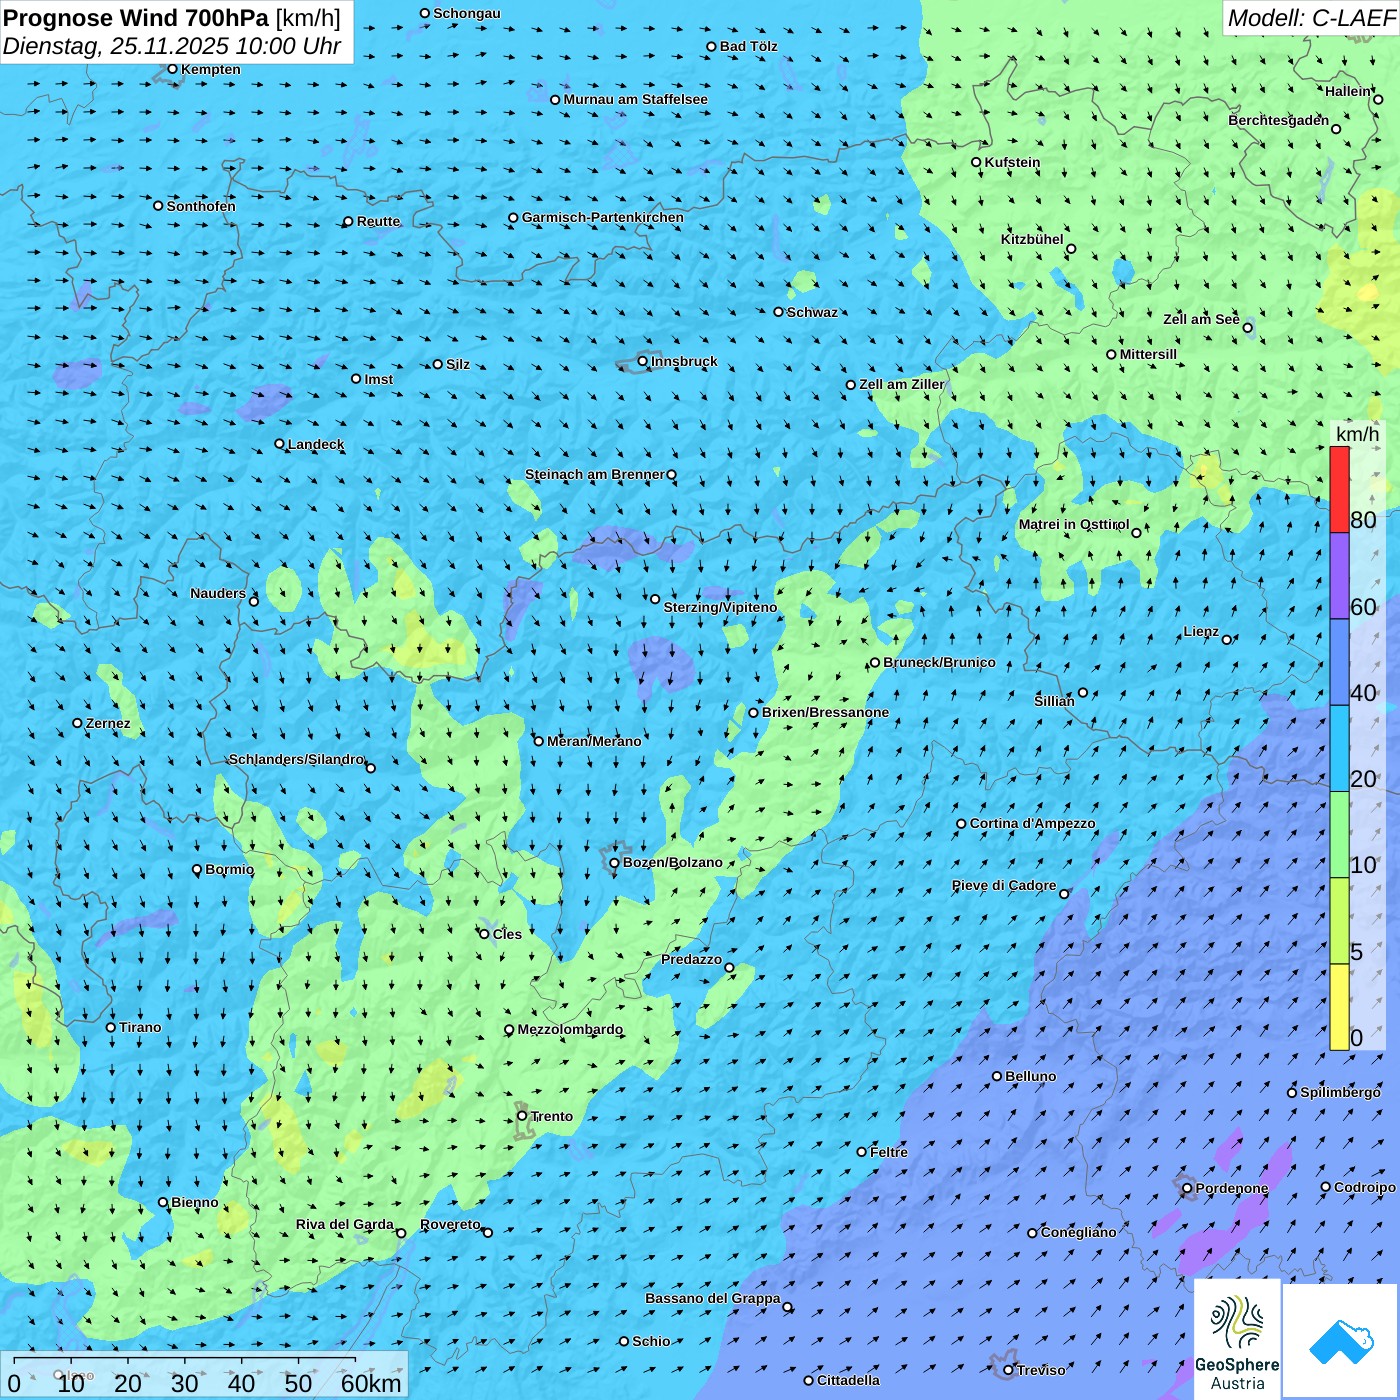
Task: Click the Bruneck/Brunico label
Action: tap(939, 662)
